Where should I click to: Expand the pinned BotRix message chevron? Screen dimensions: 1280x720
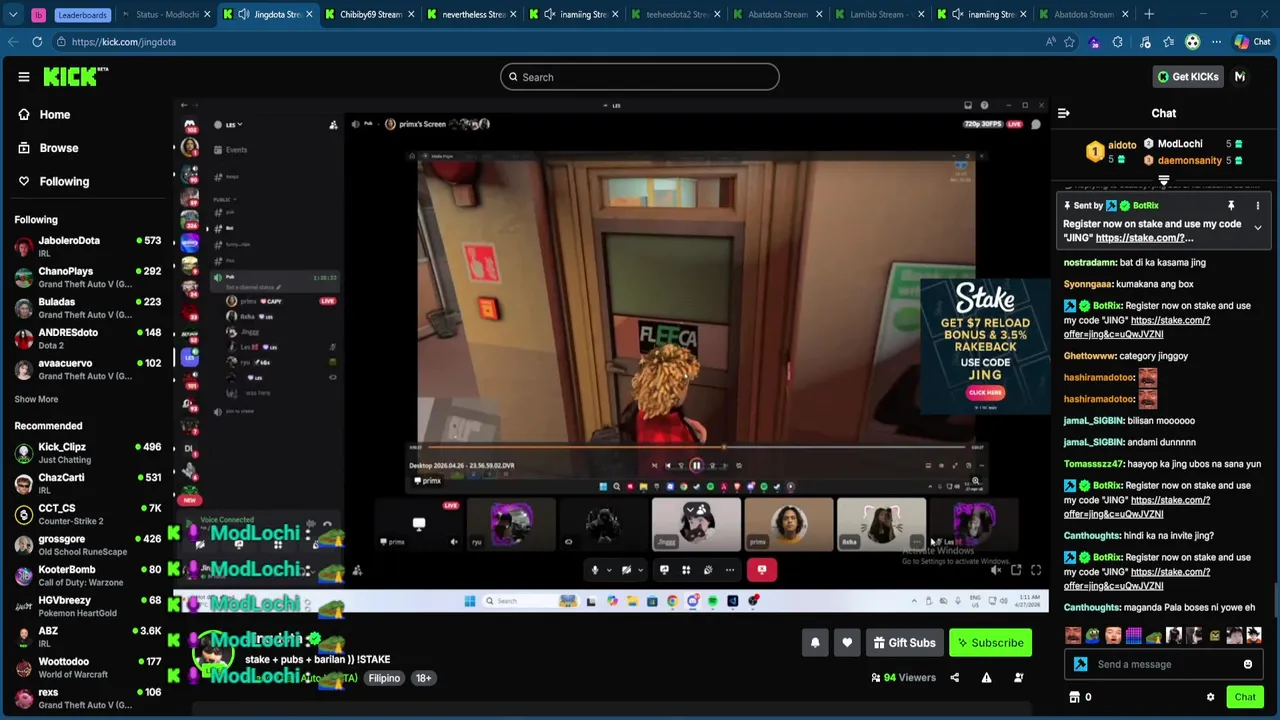point(1258,228)
